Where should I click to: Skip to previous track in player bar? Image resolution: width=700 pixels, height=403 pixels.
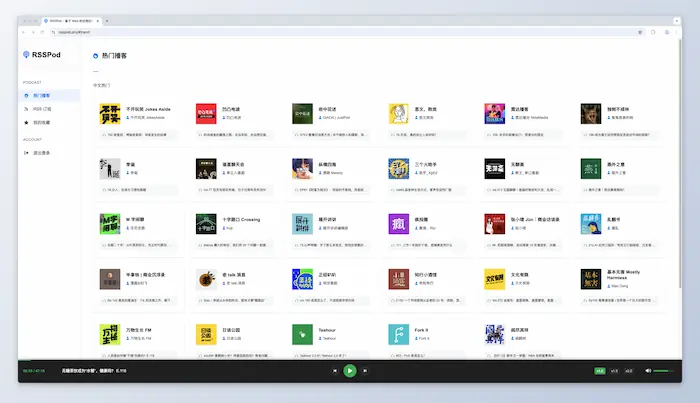335,370
